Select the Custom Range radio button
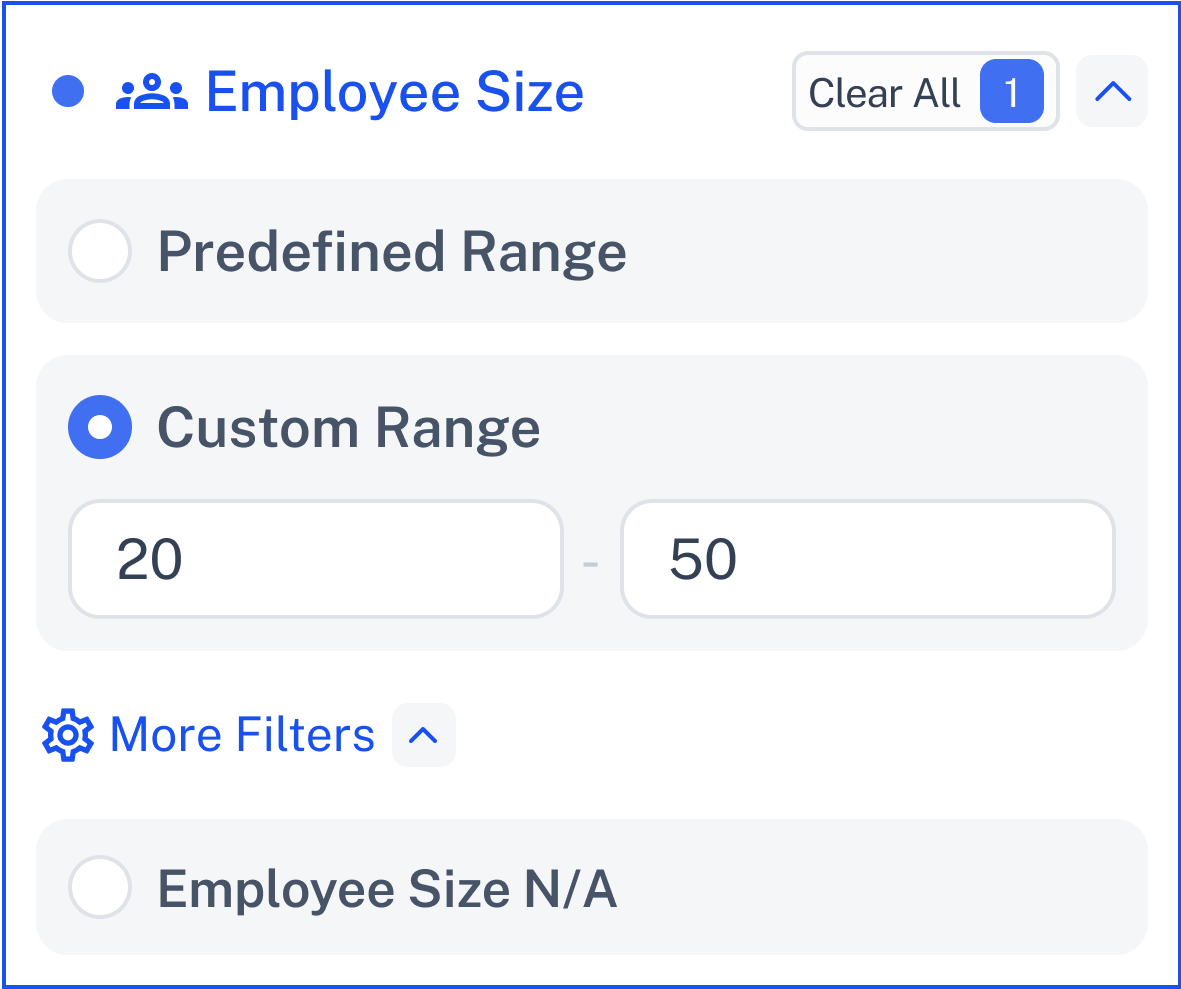1181x989 pixels. coord(100,427)
